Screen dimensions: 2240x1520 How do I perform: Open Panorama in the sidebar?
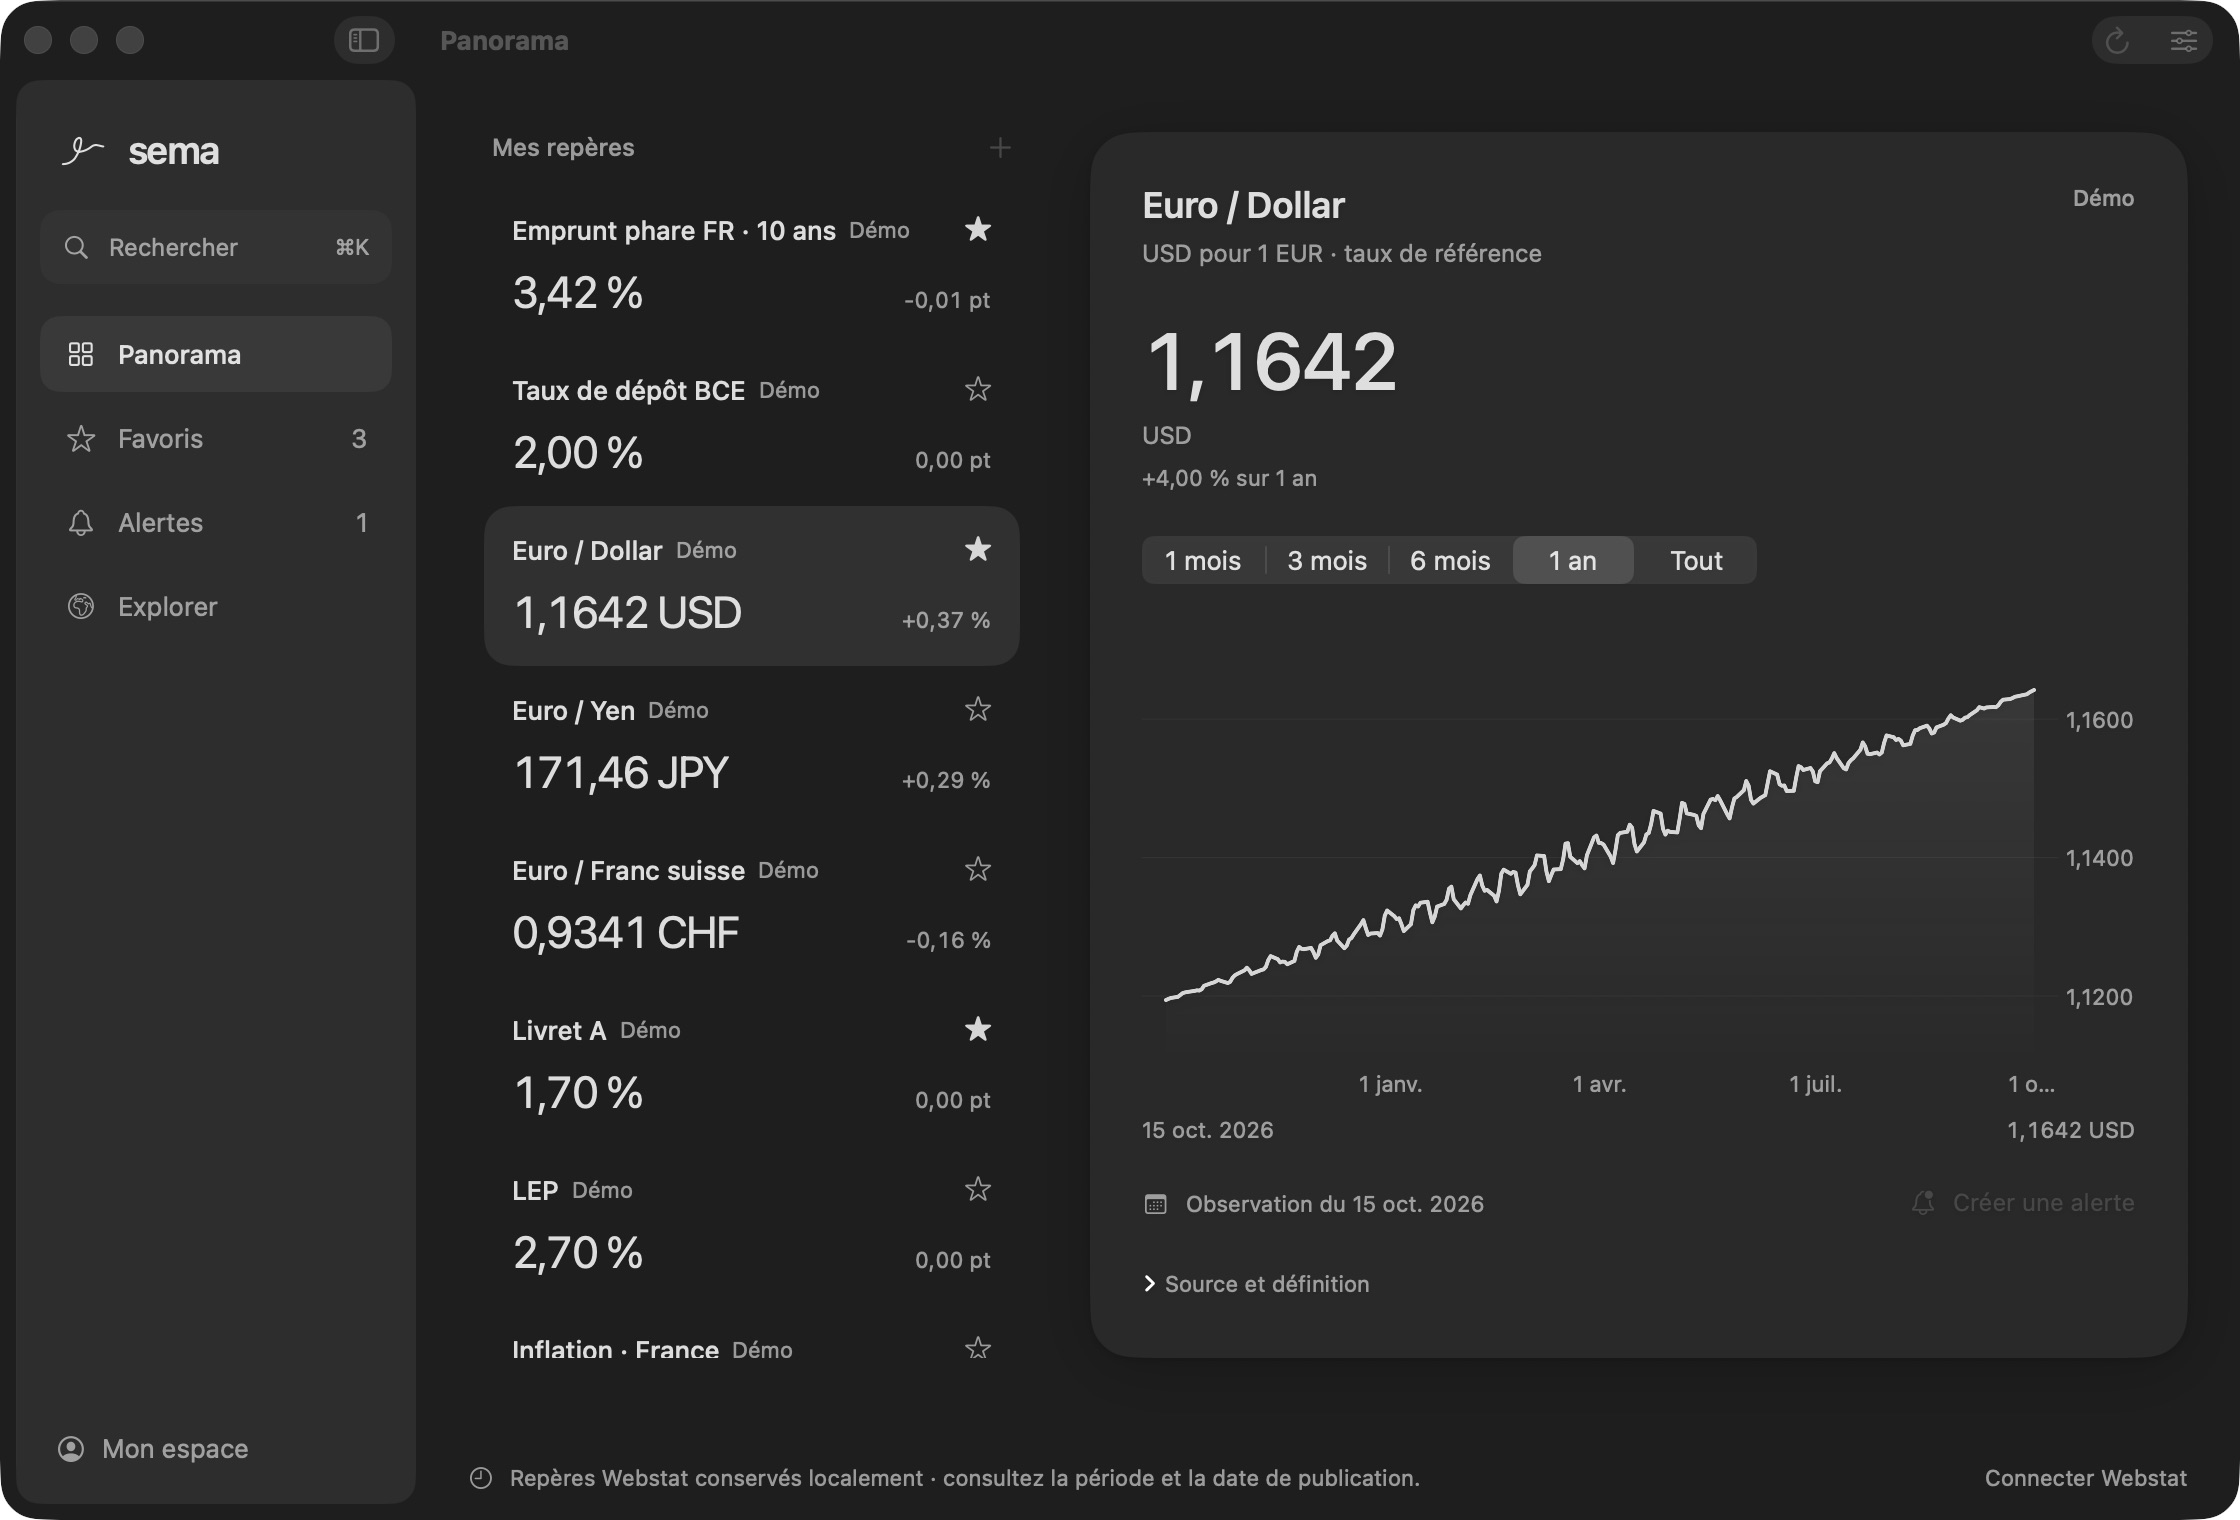[x=215, y=354]
